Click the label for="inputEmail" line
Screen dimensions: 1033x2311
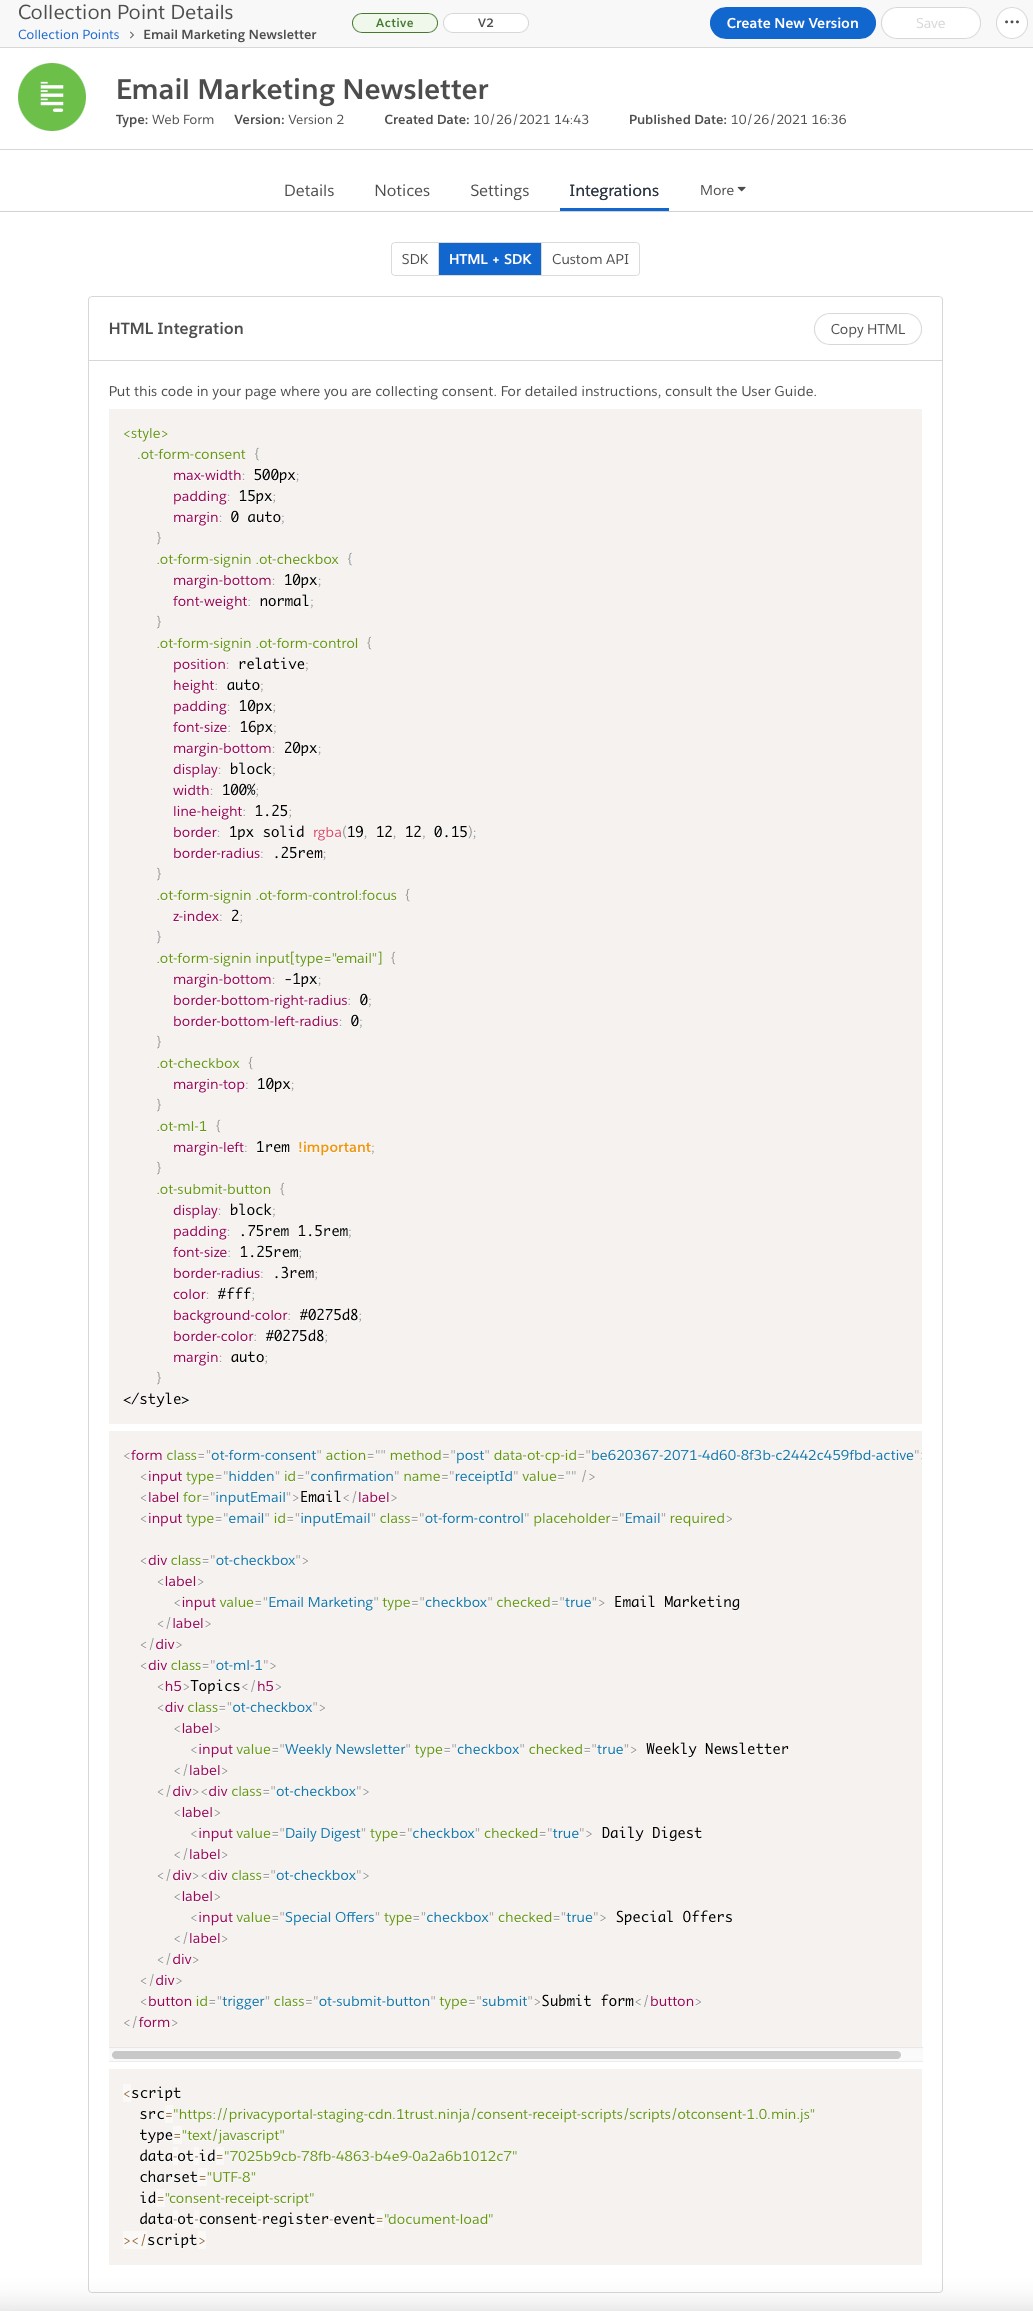point(269,1497)
